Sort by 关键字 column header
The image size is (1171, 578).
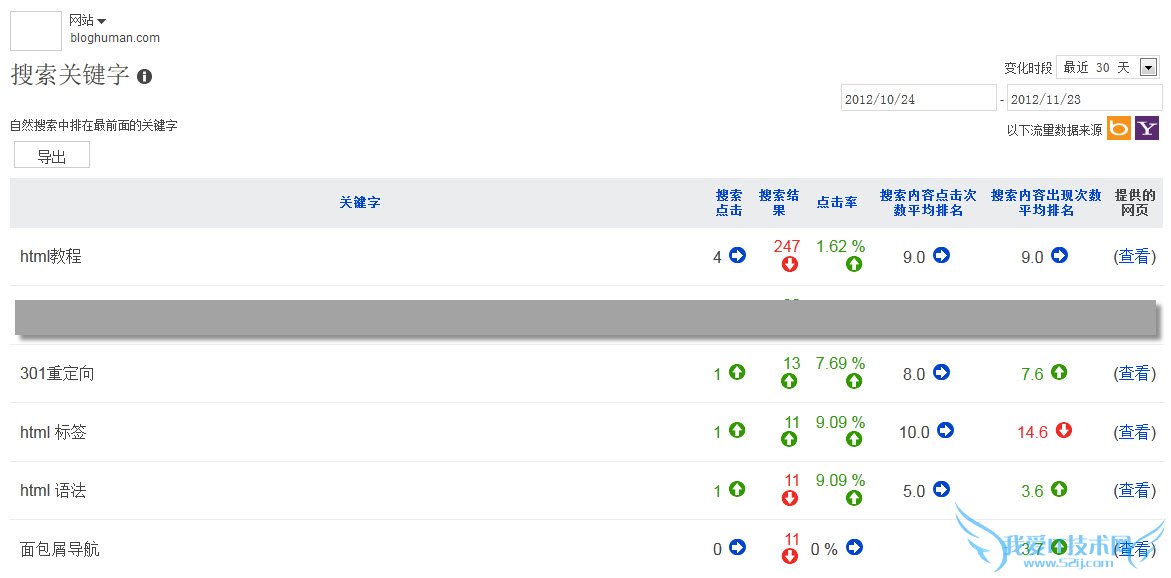point(360,202)
